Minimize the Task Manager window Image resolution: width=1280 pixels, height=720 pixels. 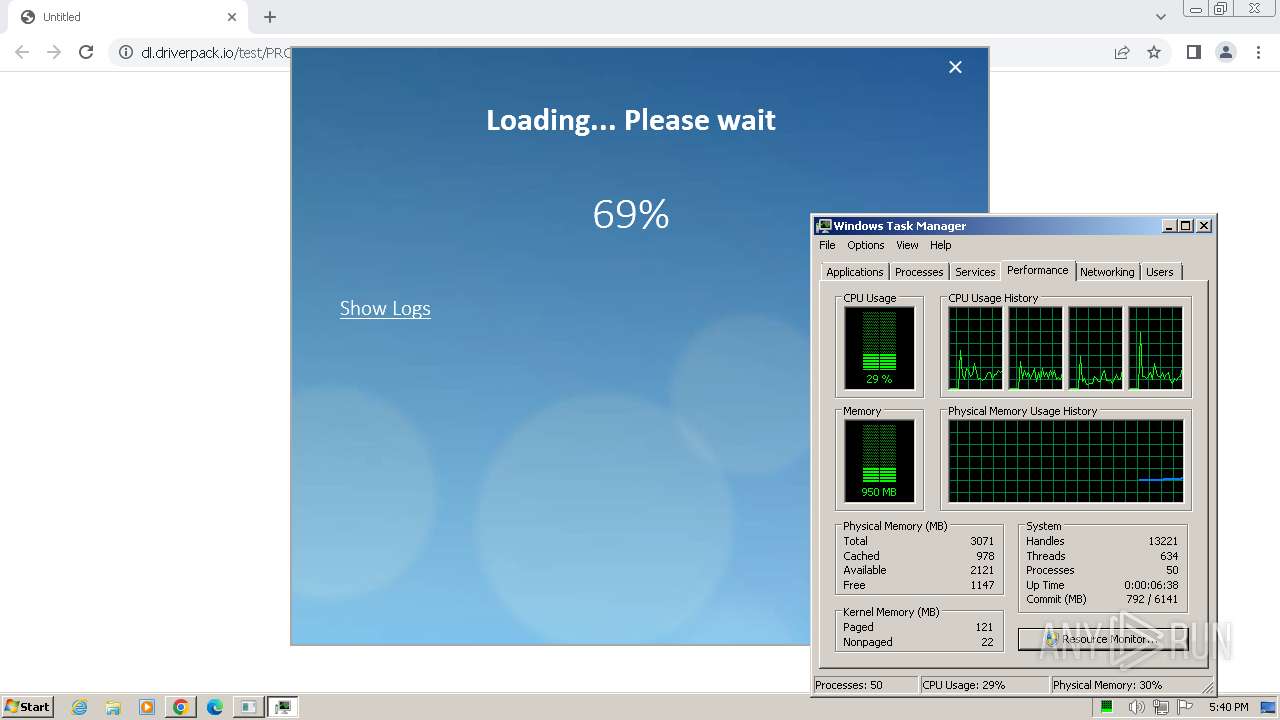1169,226
